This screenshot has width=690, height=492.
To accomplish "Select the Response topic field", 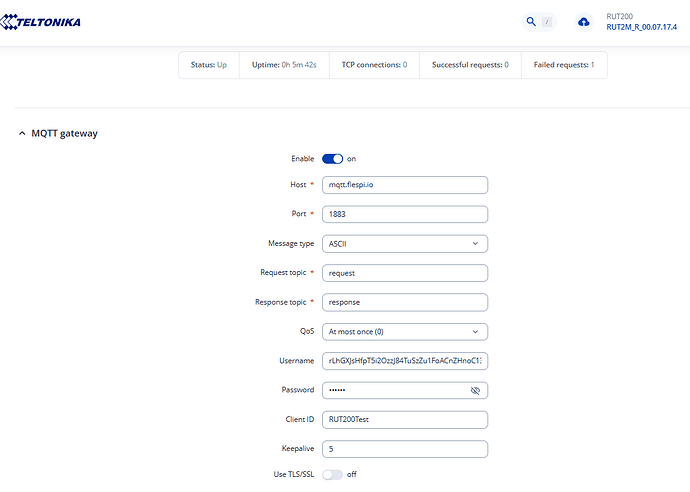I will [x=404, y=302].
